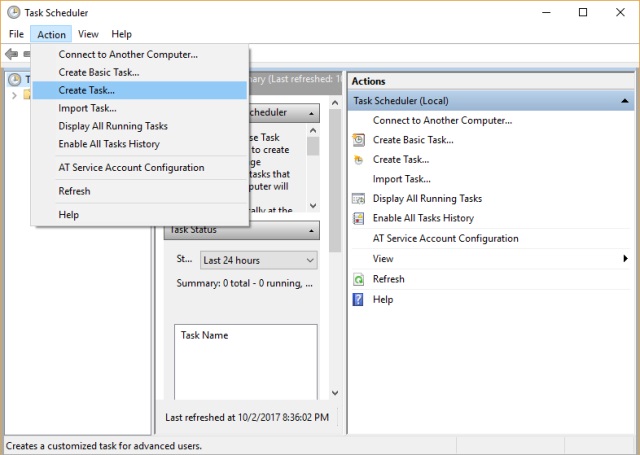Choose Help in the Action dropdown menu
Viewport: 640px width, 455px height.
[140, 215]
